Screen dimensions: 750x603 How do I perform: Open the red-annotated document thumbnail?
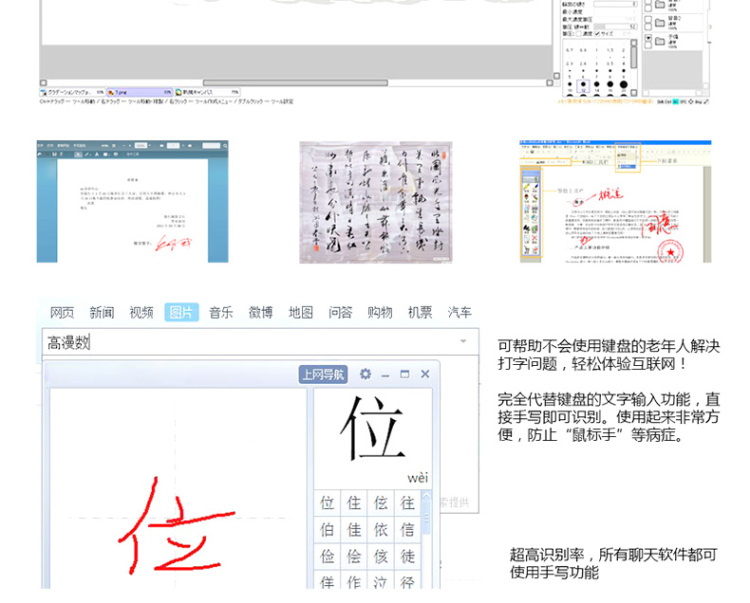pos(615,202)
